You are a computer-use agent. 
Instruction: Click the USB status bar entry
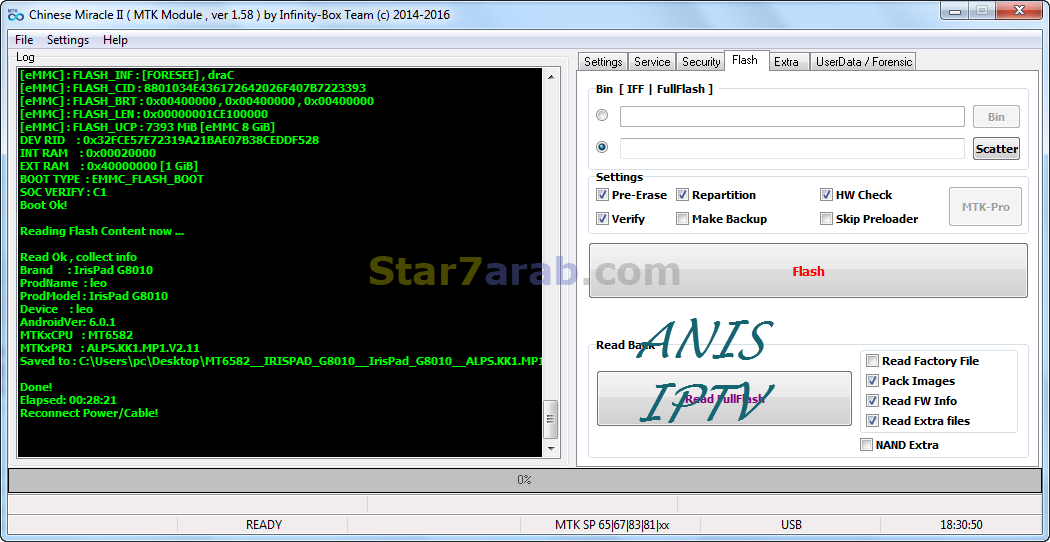pos(792,525)
